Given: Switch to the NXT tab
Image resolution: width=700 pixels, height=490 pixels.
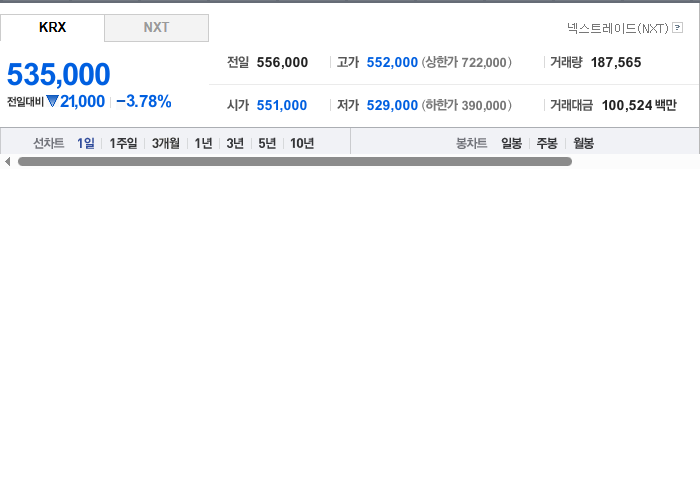Looking at the screenshot, I should click(156, 28).
